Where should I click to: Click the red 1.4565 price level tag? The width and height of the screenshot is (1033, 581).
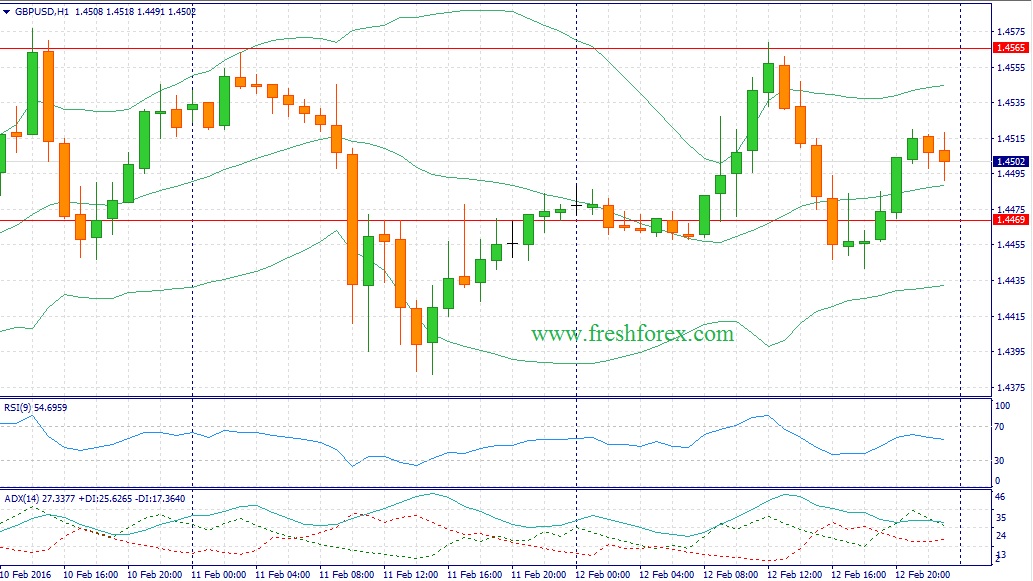(1008, 48)
